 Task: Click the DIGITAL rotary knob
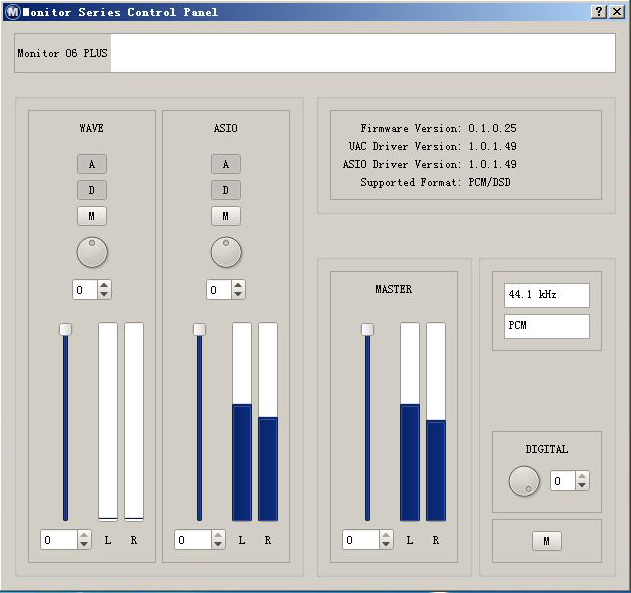tap(524, 481)
